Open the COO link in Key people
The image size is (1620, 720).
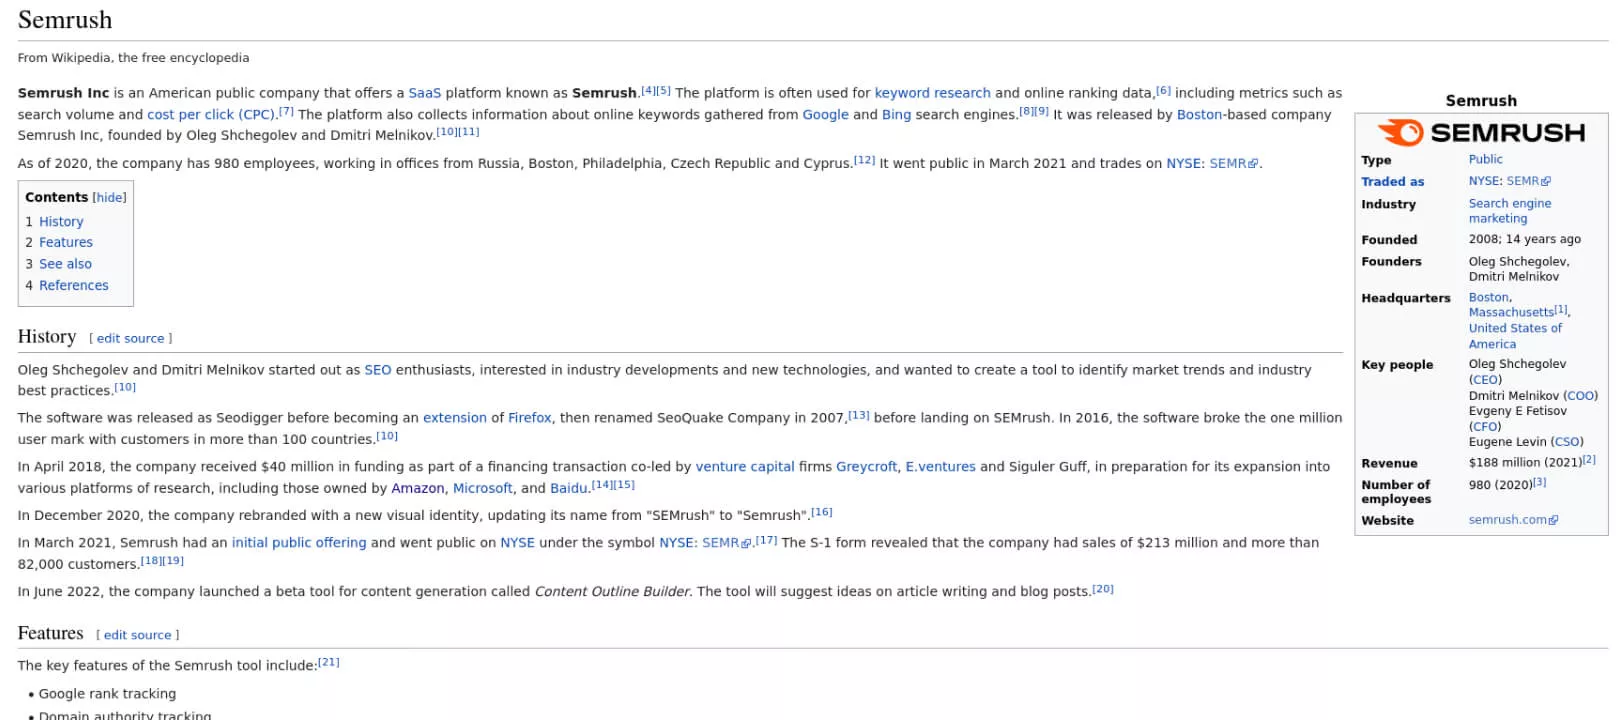(x=1580, y=396)
